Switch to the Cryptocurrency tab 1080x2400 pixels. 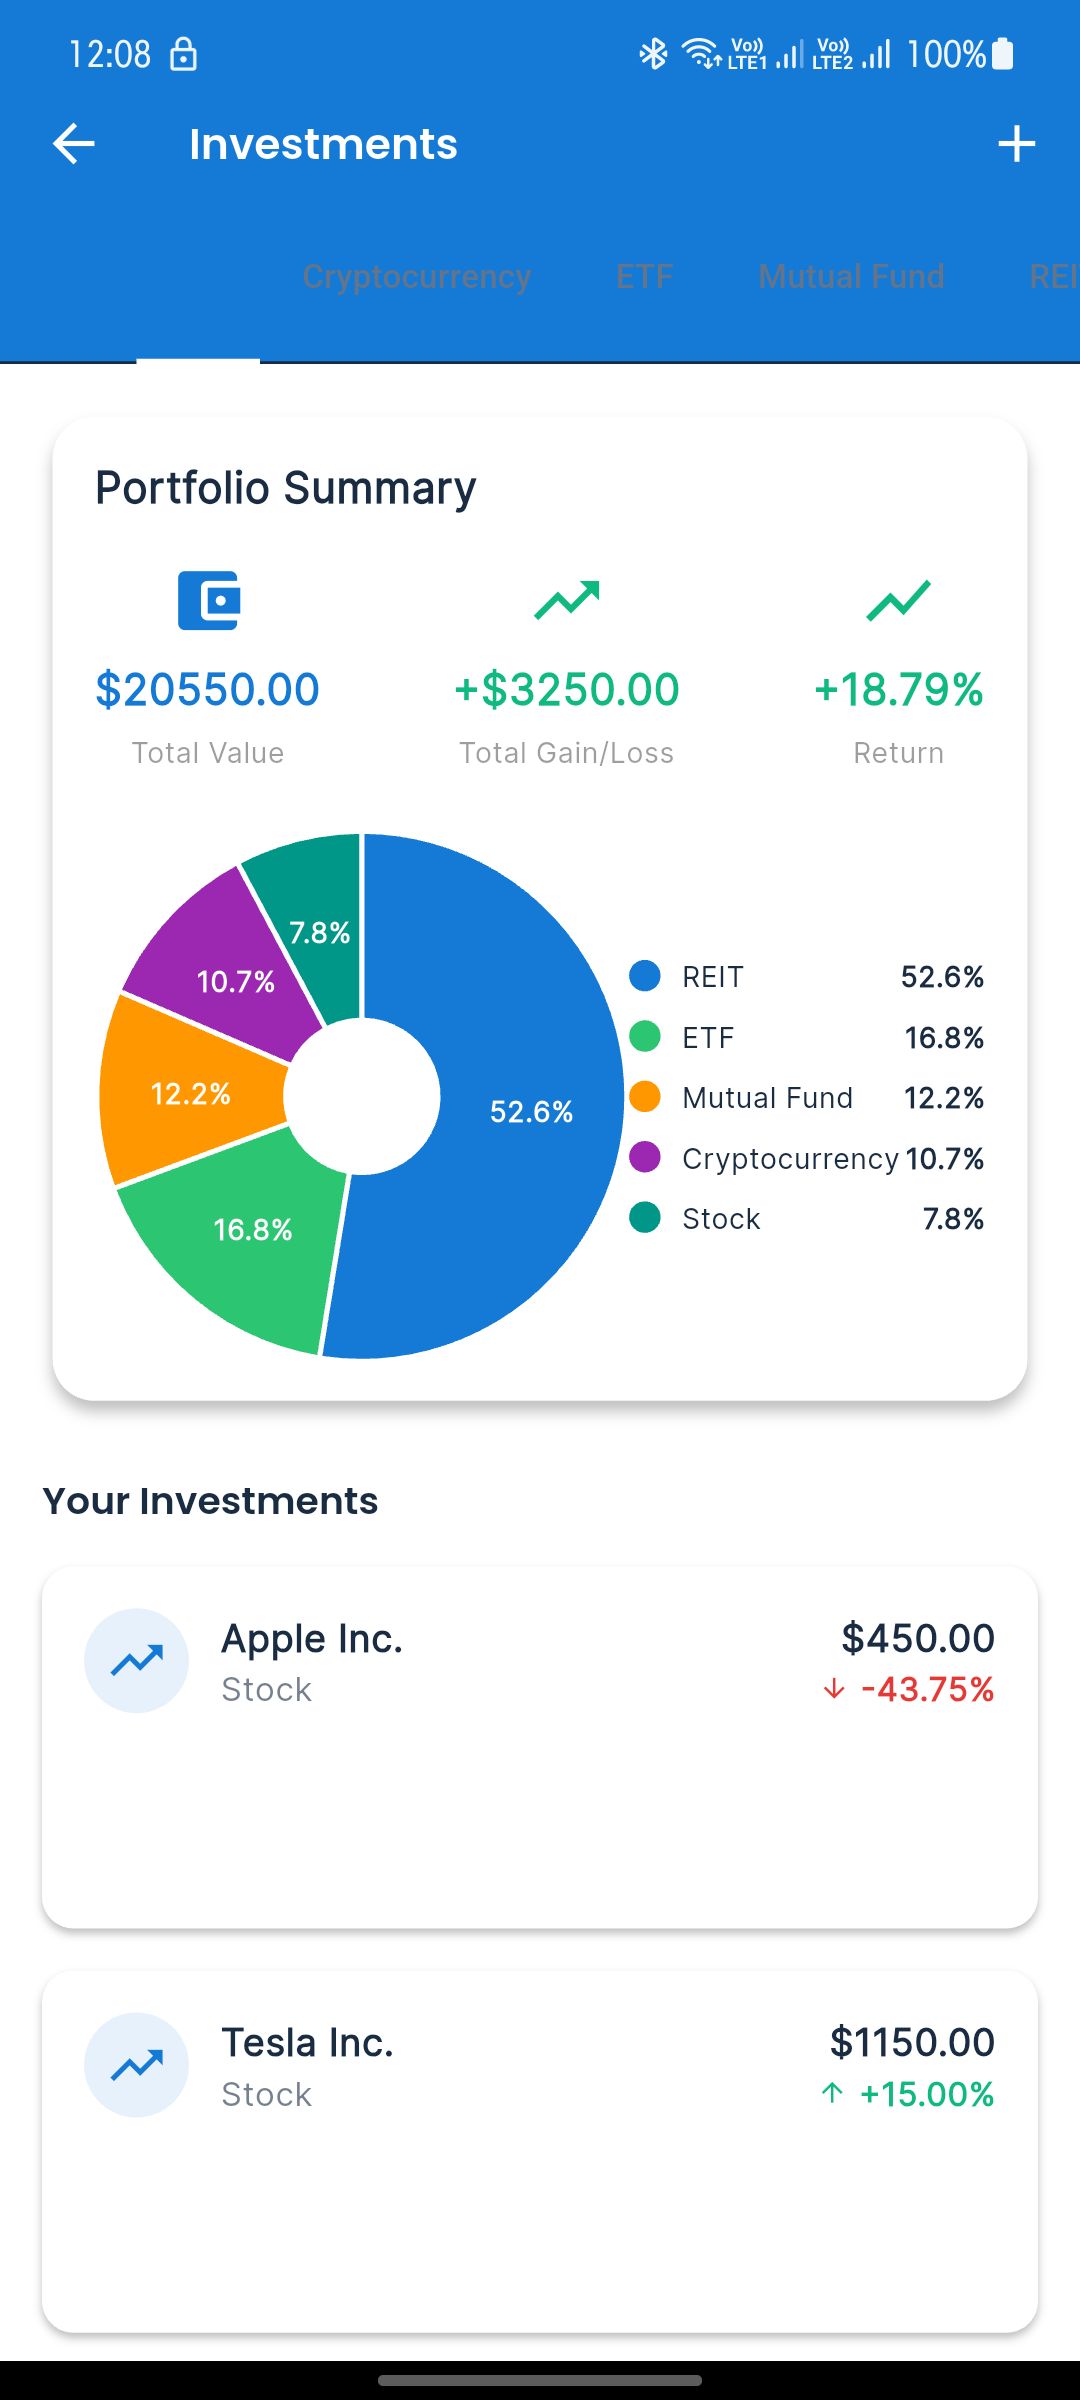[416, 277]
